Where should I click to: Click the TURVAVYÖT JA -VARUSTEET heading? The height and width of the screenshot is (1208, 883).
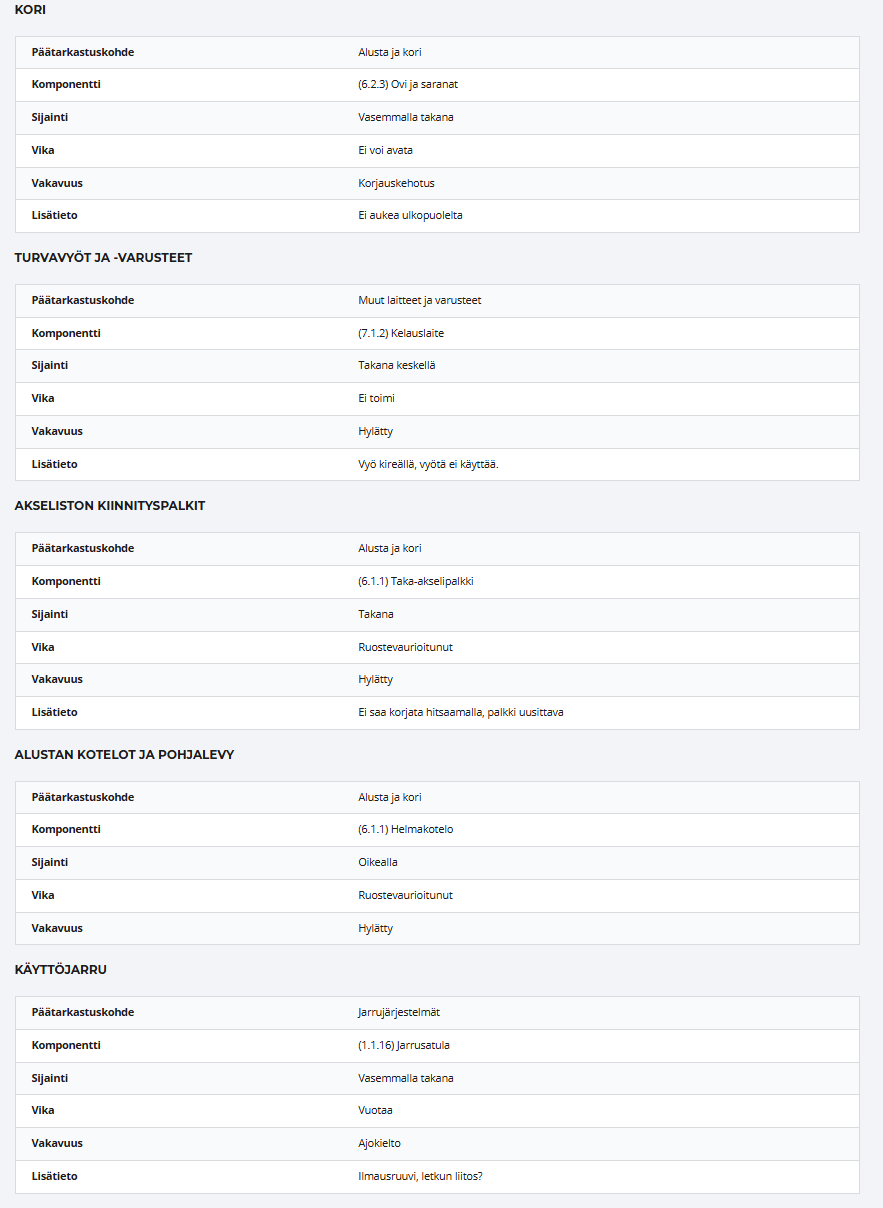[103, 257]
